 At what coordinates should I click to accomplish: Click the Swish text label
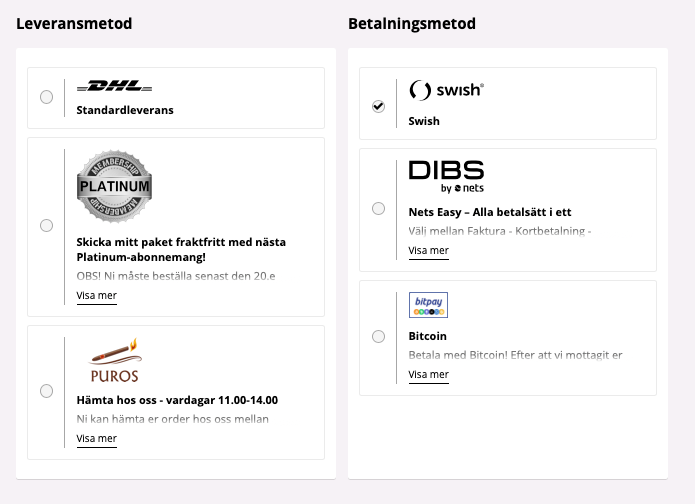pyautogui.click(x=424, y=121)
